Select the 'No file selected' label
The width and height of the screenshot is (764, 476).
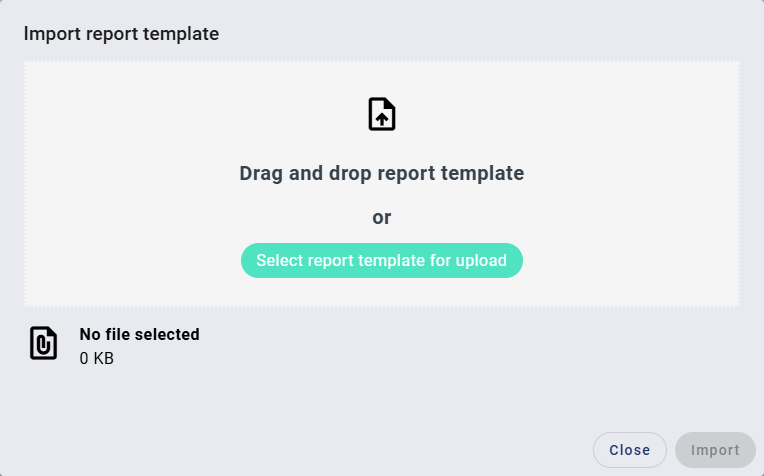140,334
